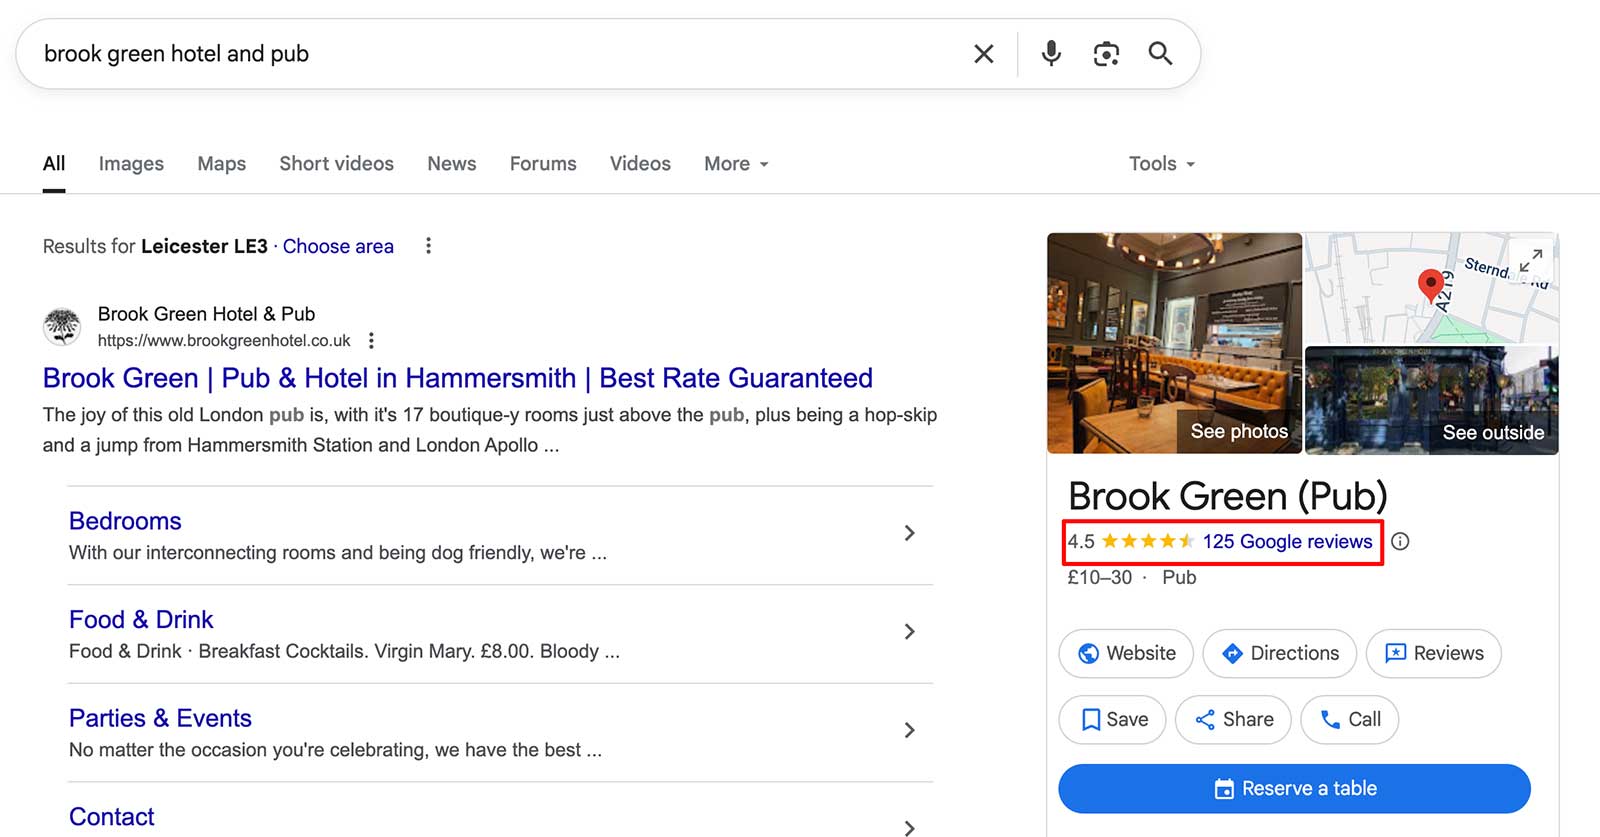This screenshot has height=837, width=1600.
Task: Open the Tools dropdown
Action: pyautogui.click(x=1161, y=164)
